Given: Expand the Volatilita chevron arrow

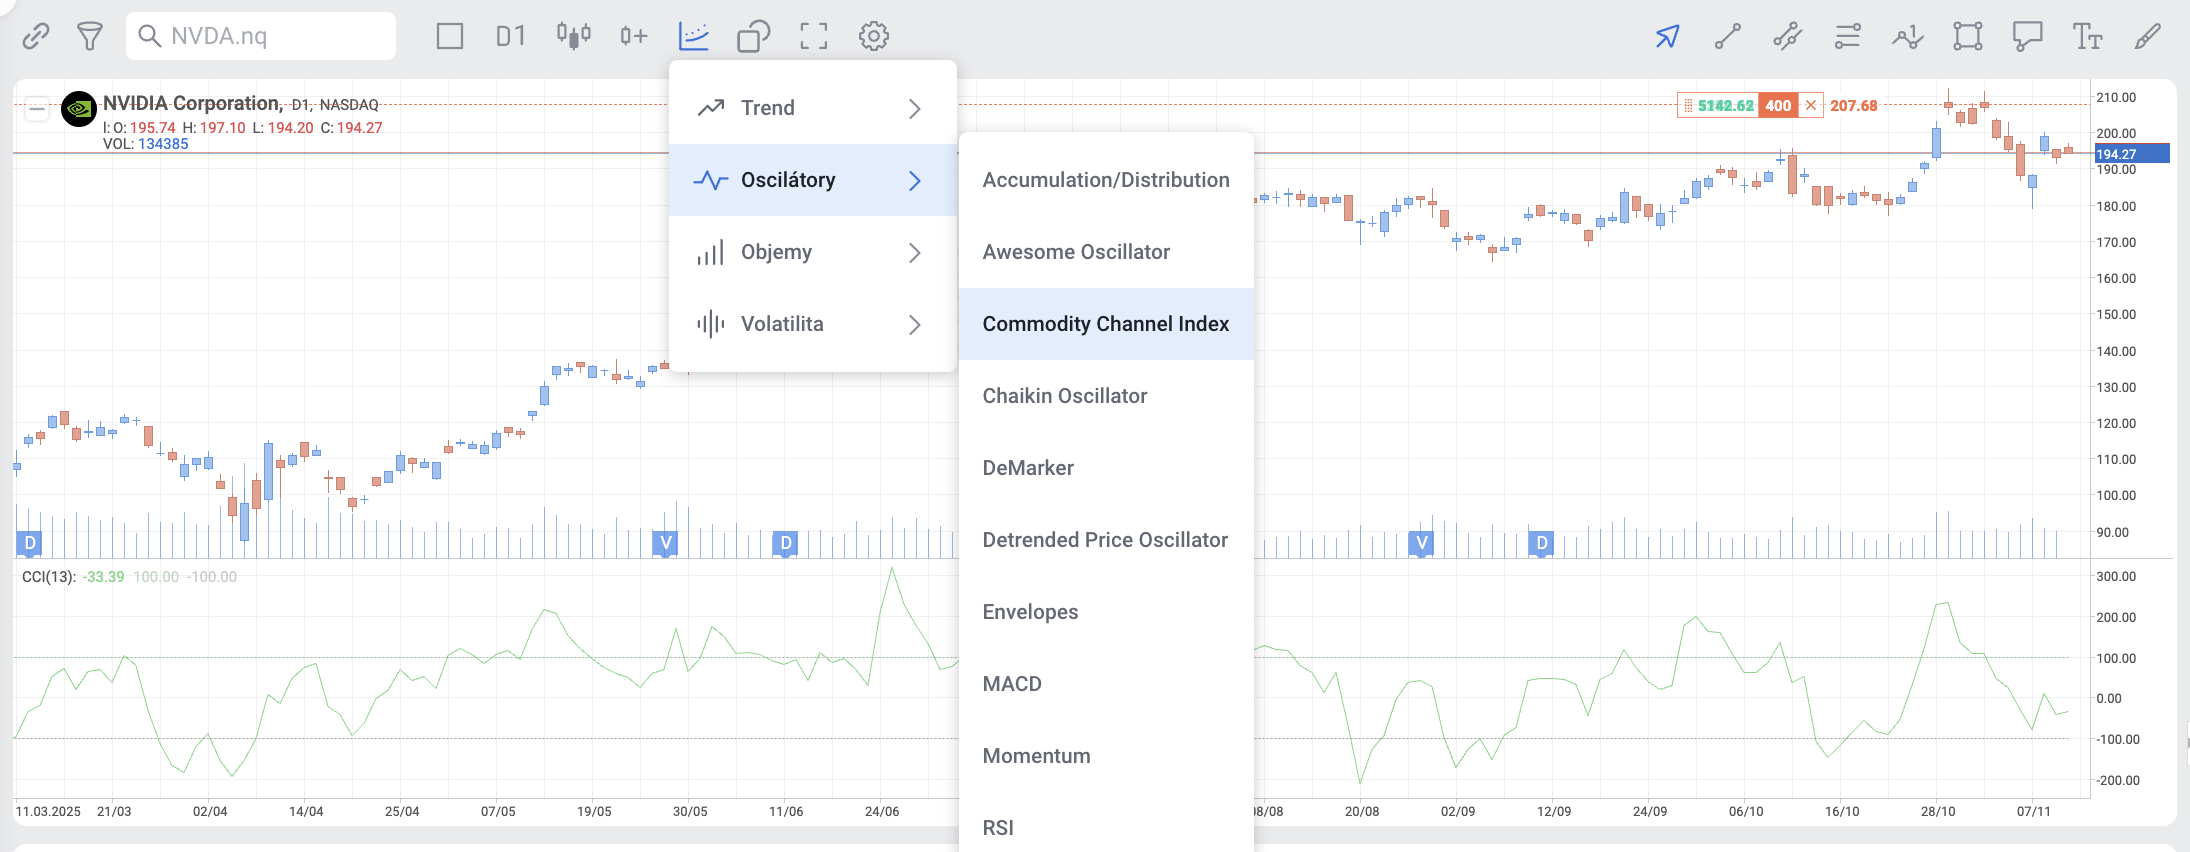Looking at the screenshot, I should (915, 324).
